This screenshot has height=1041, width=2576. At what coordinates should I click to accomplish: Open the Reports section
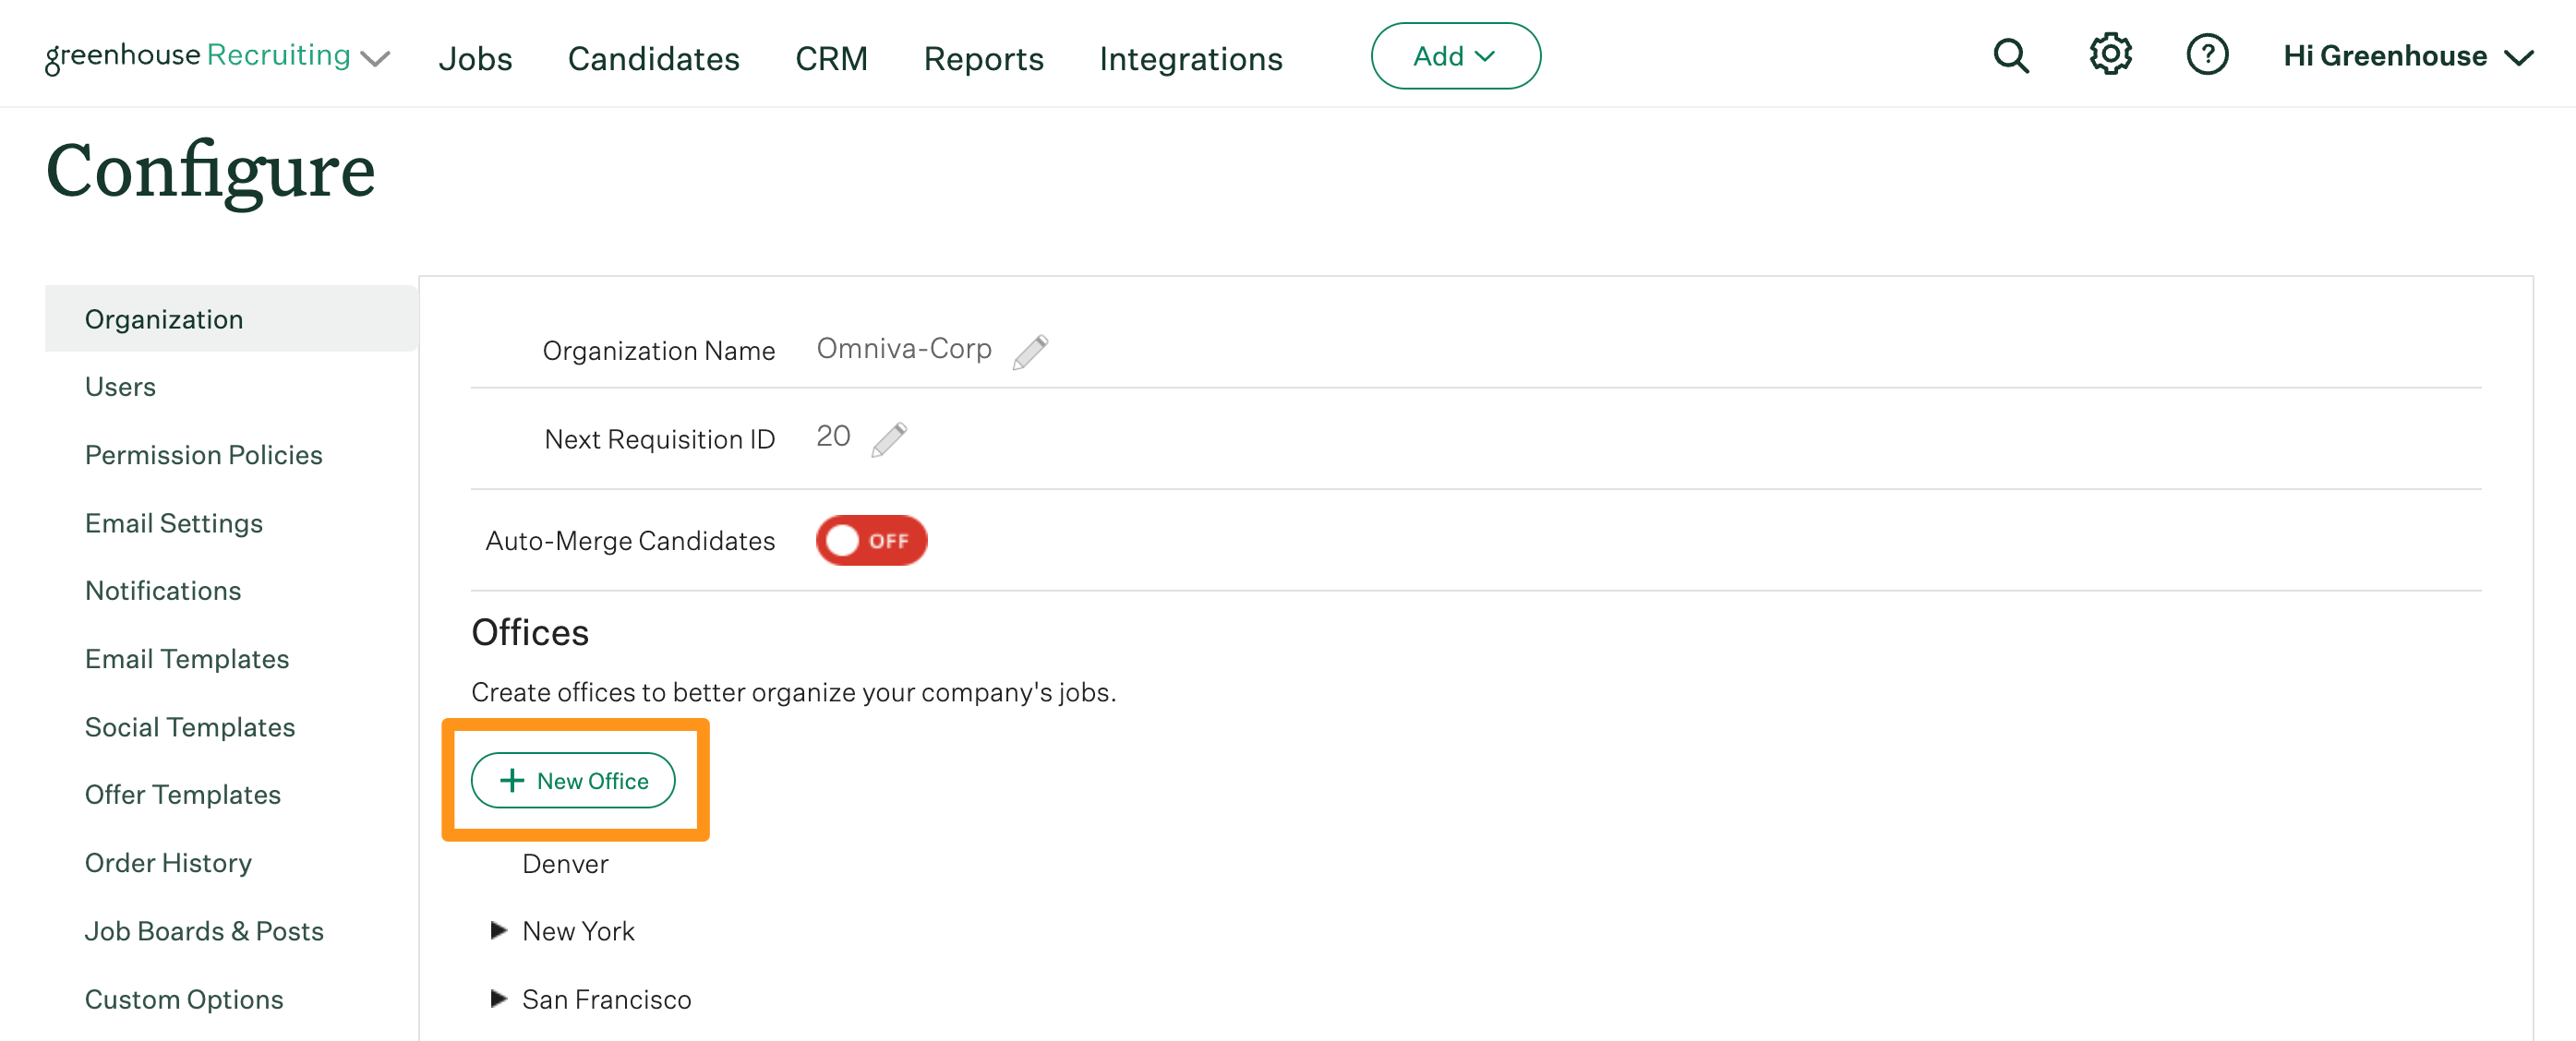click(983, 58)
